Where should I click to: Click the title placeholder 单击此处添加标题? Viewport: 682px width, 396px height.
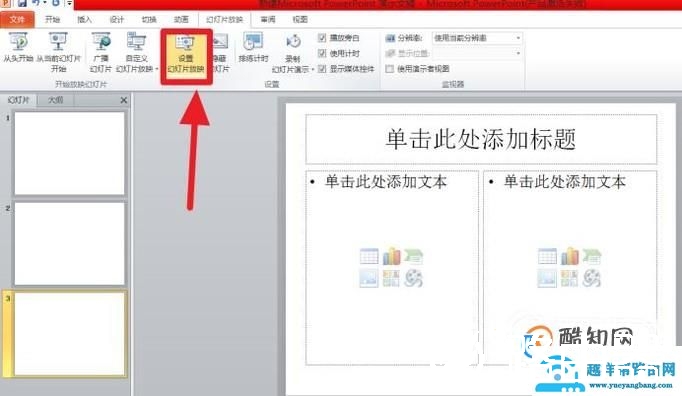pyautogui.click(x=481, y=139)
